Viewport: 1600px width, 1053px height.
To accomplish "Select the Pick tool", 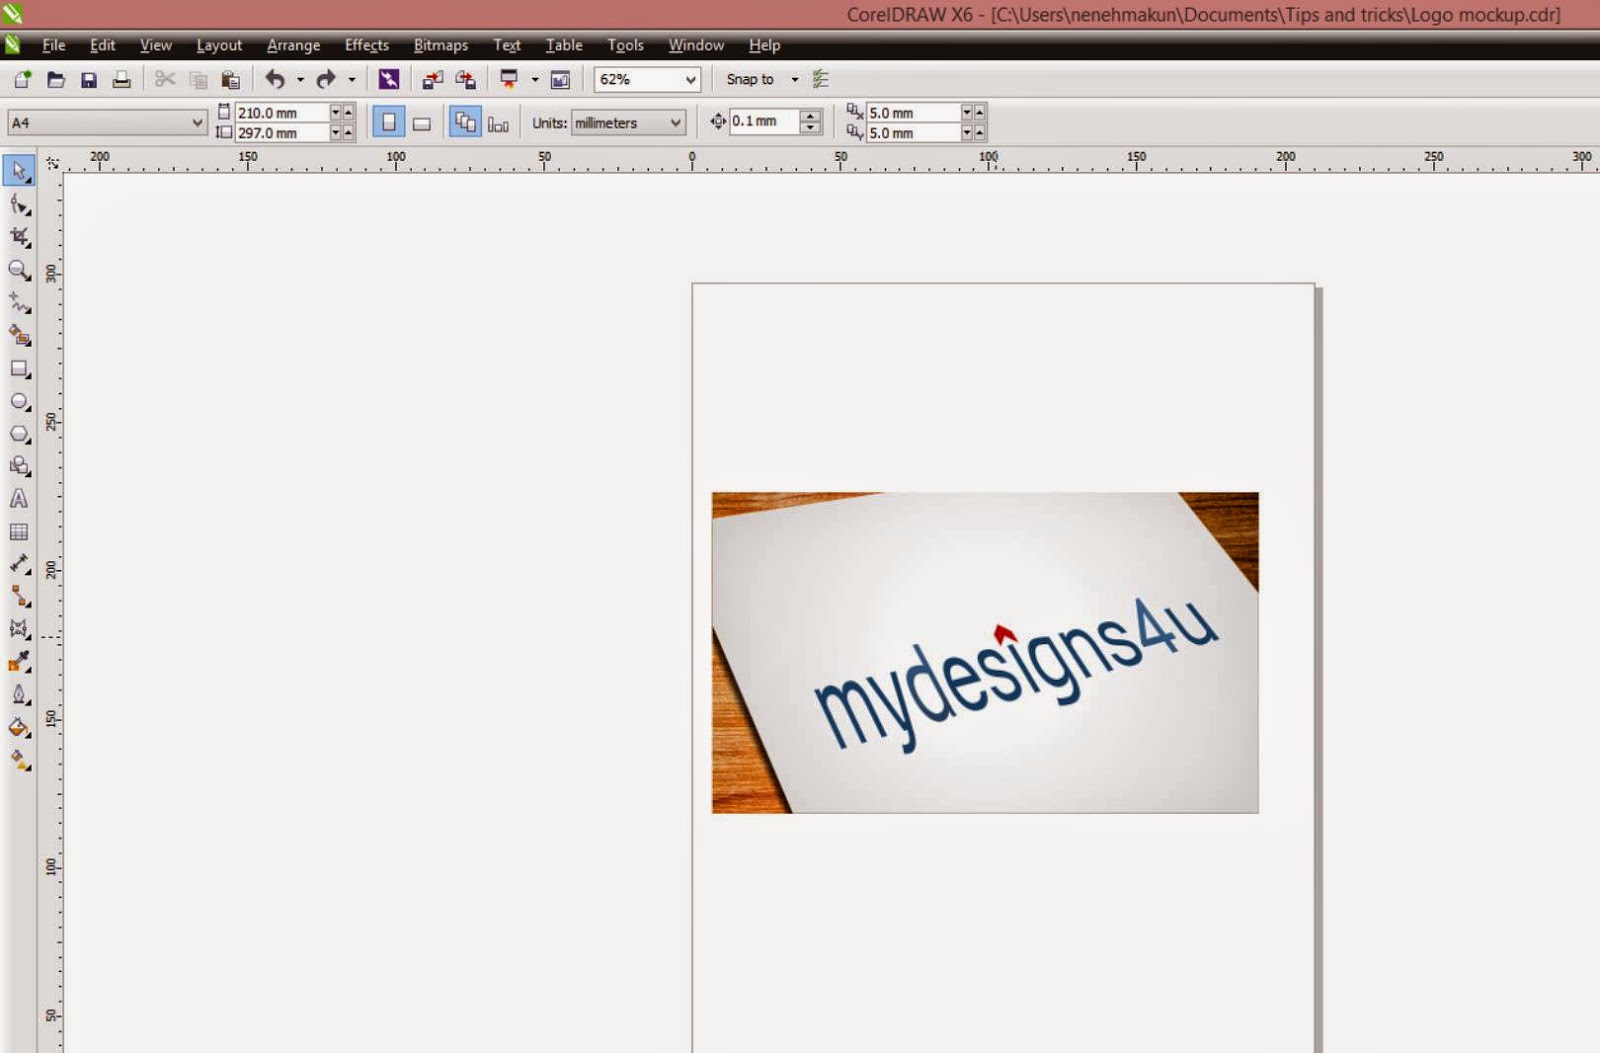I will pyautogui.click(x=19, y=170).
